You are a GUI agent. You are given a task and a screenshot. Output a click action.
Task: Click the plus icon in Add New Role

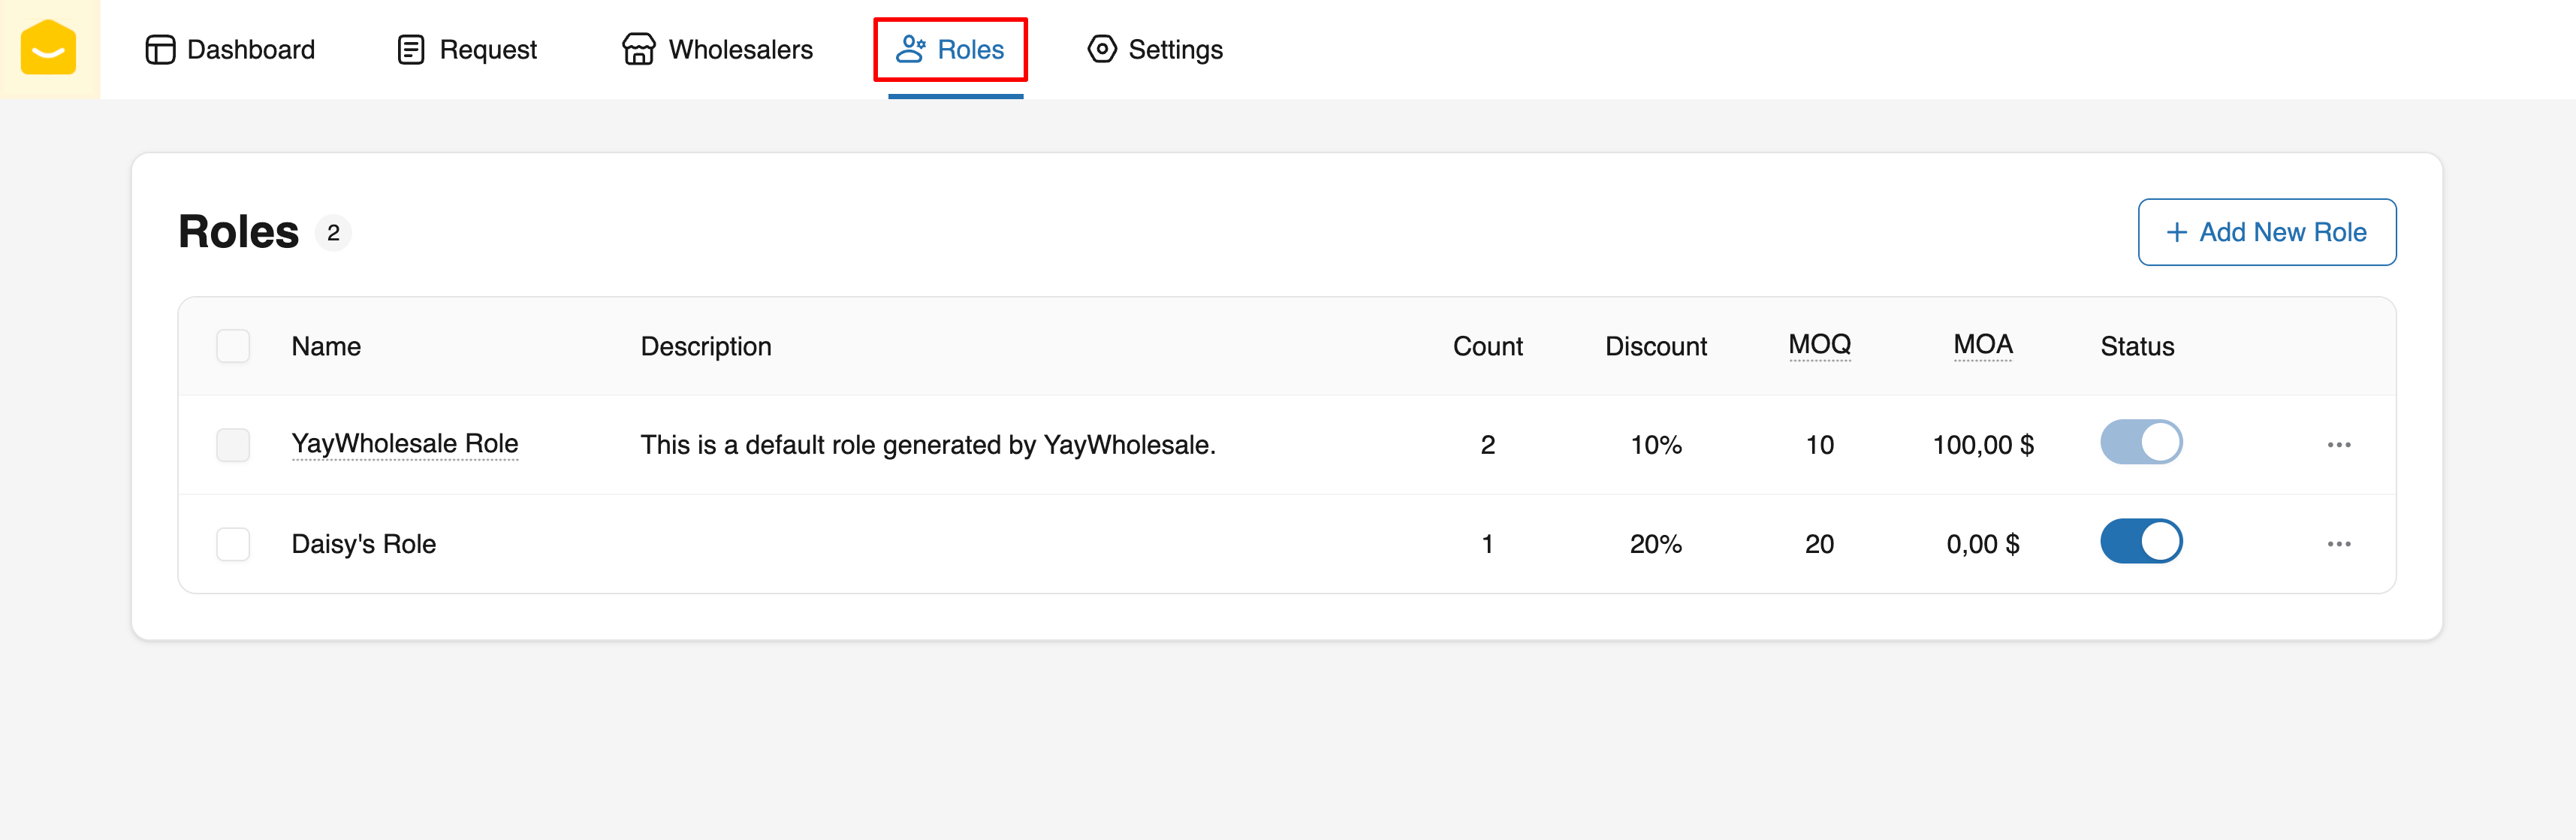(x=2176, y=232)
